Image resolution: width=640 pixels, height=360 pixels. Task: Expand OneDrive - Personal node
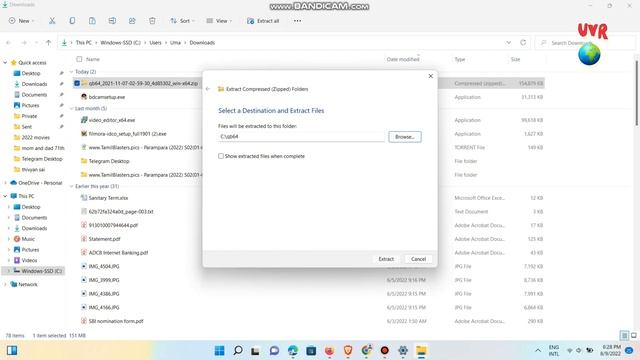tap(5, 183)
